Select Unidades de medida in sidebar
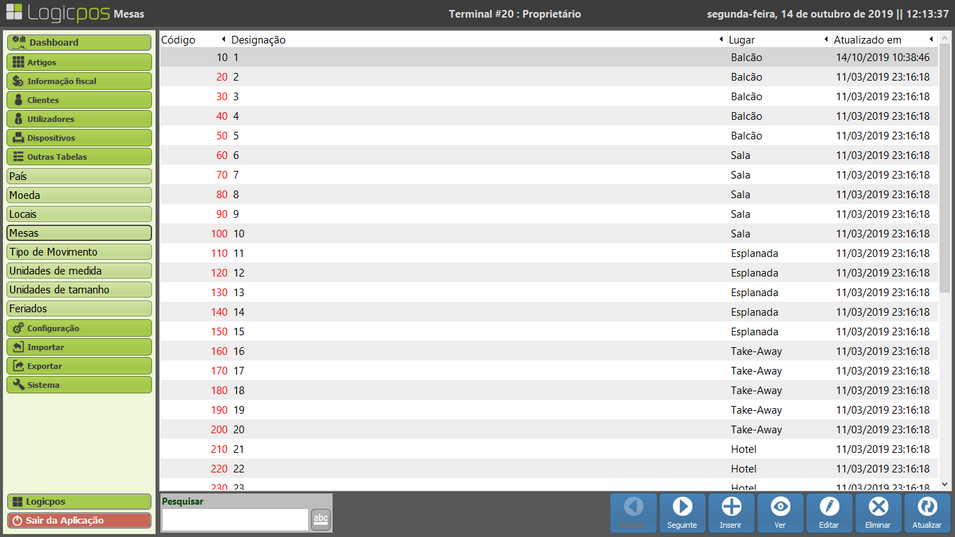 [79, 271]
